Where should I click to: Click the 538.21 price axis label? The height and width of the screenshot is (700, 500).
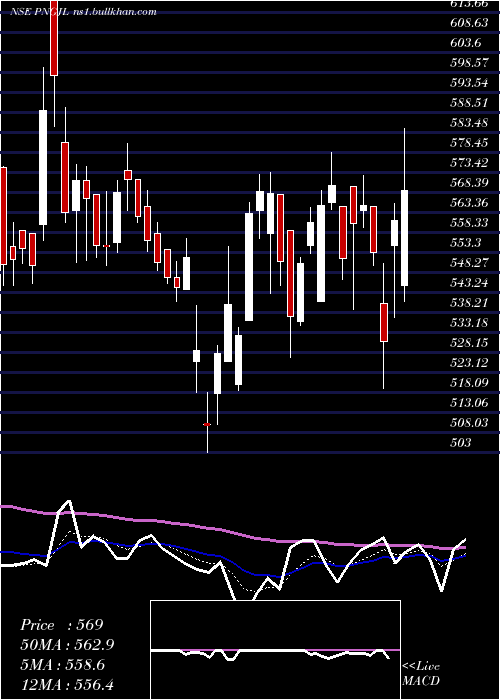(469, 303)
